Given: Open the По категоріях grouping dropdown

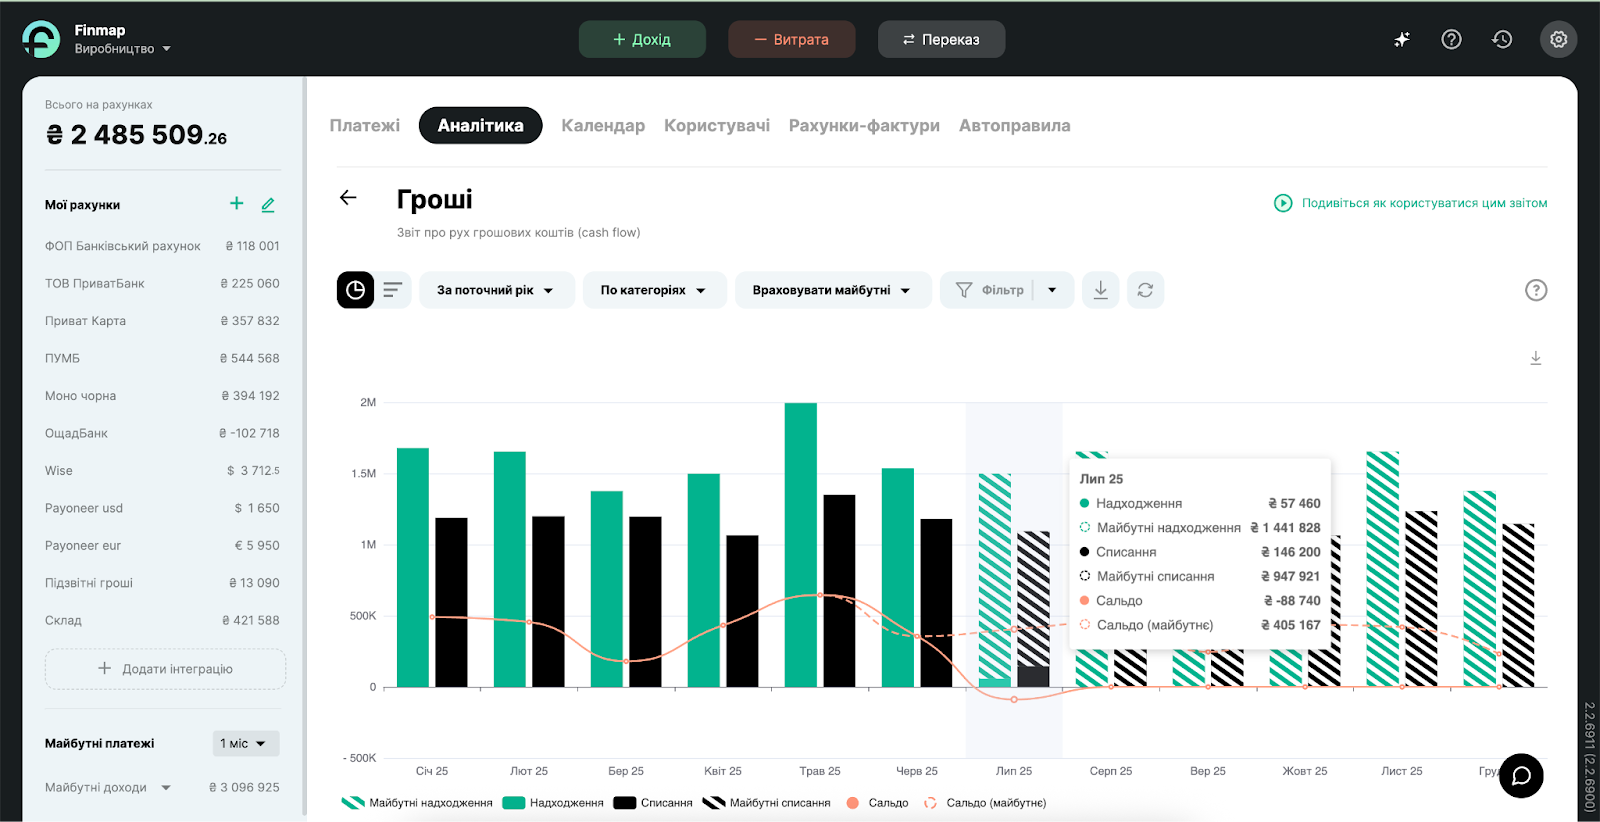Looking at the screenshot, I should click(655, 290).
